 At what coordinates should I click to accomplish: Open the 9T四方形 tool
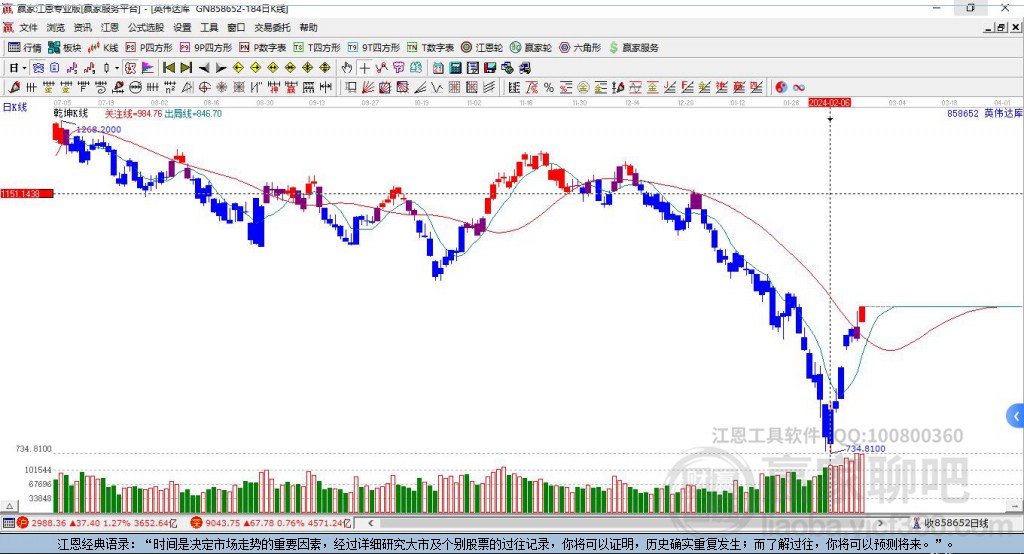[374, 48]
